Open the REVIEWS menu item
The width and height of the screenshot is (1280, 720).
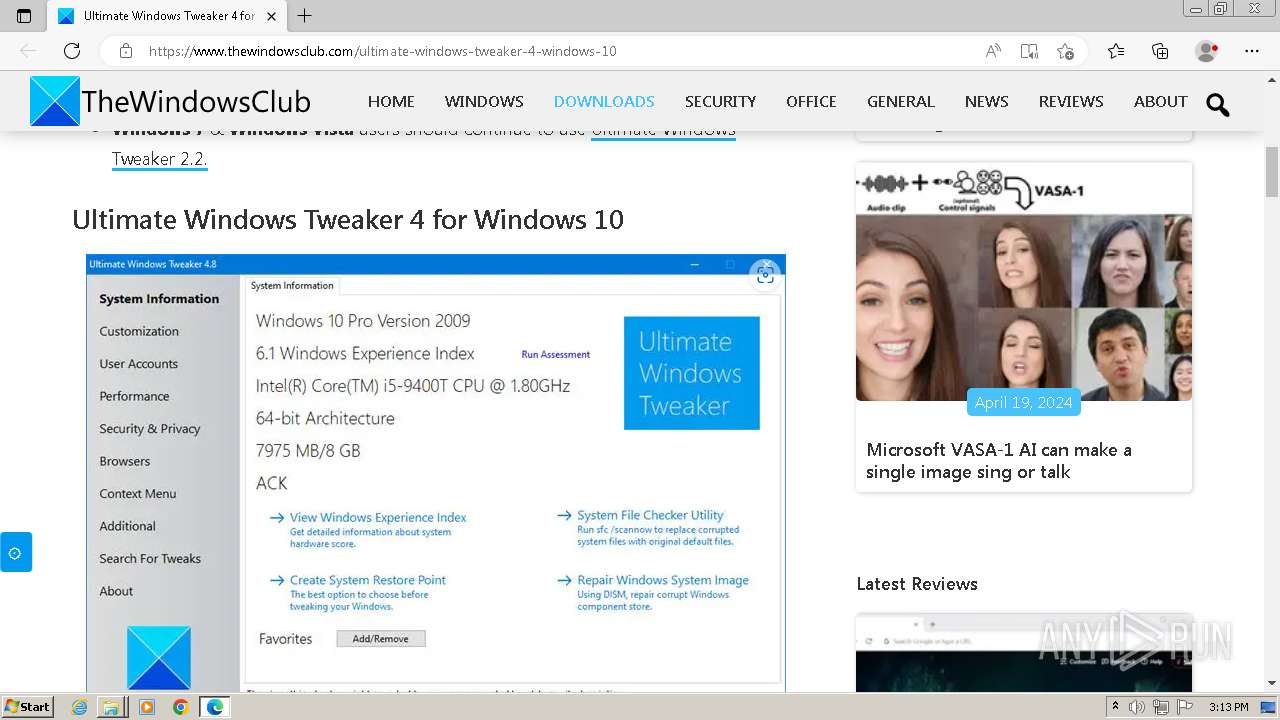coord(1071,101)
